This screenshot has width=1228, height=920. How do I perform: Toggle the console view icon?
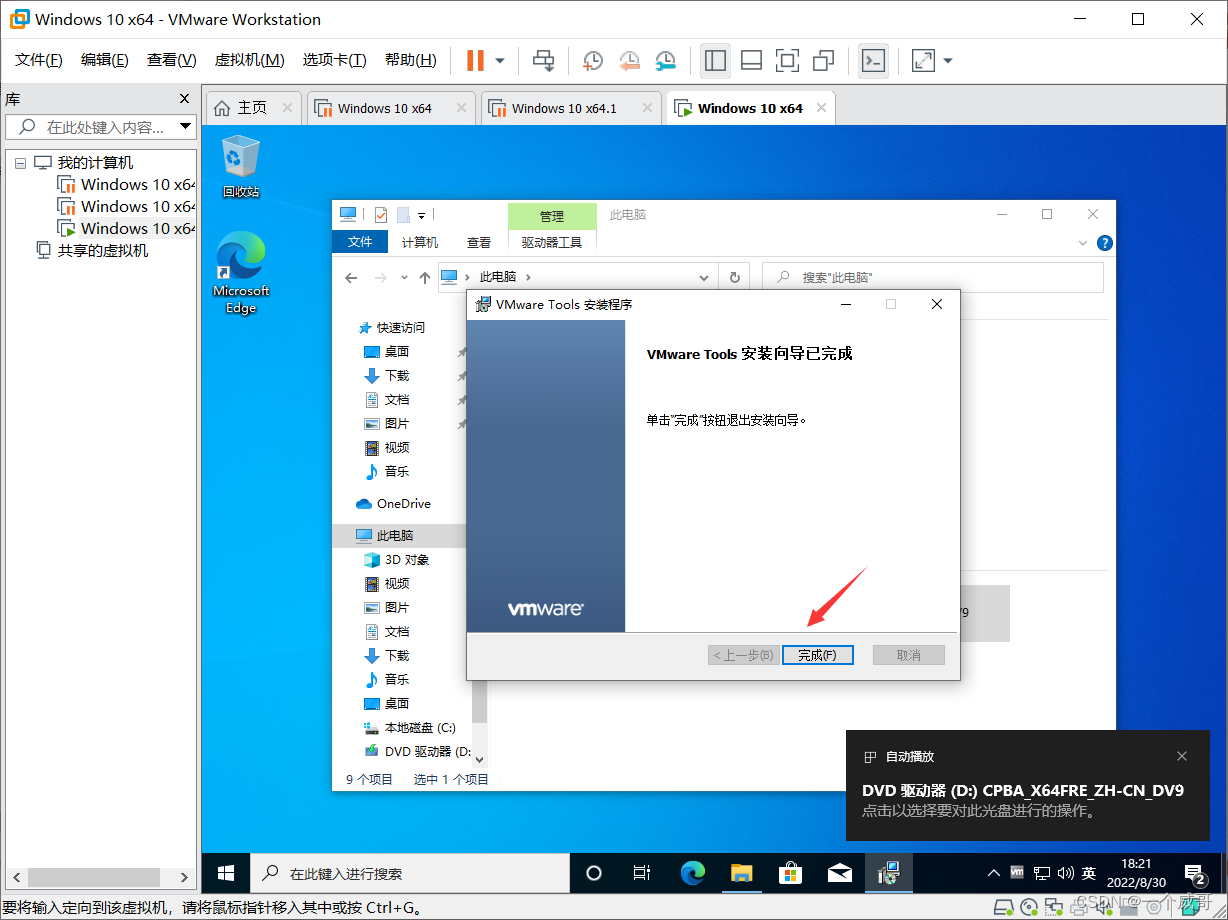(x=873, y=60)
